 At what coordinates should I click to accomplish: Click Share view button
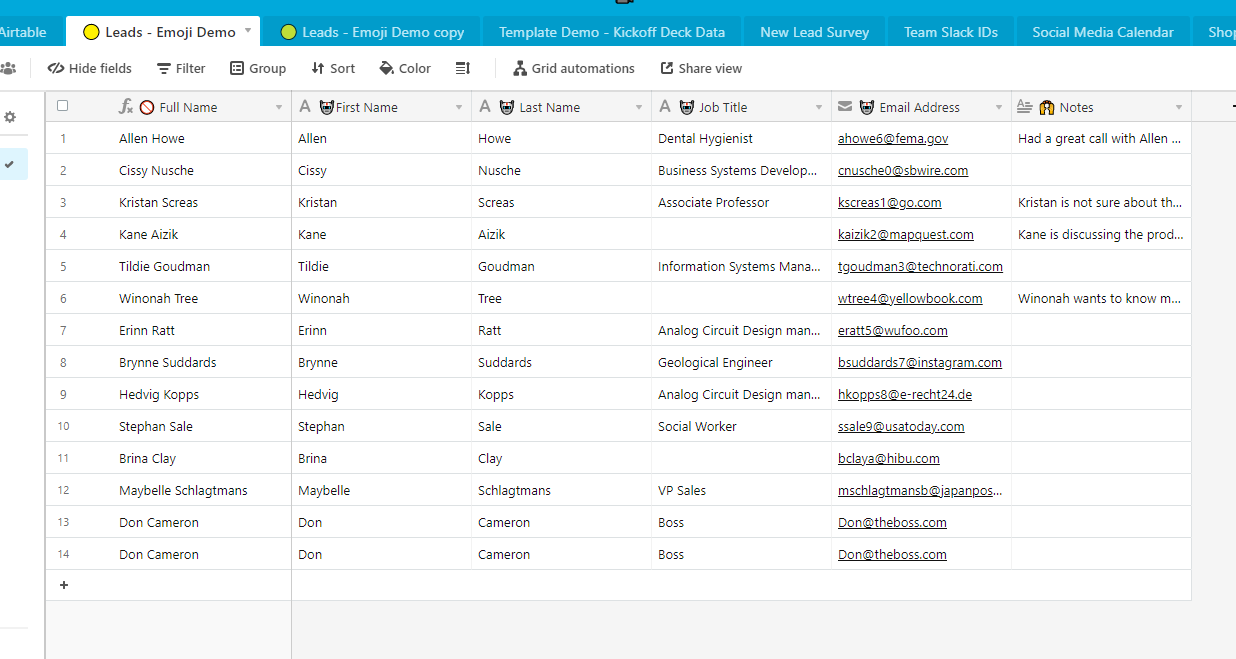coord(701,68)
